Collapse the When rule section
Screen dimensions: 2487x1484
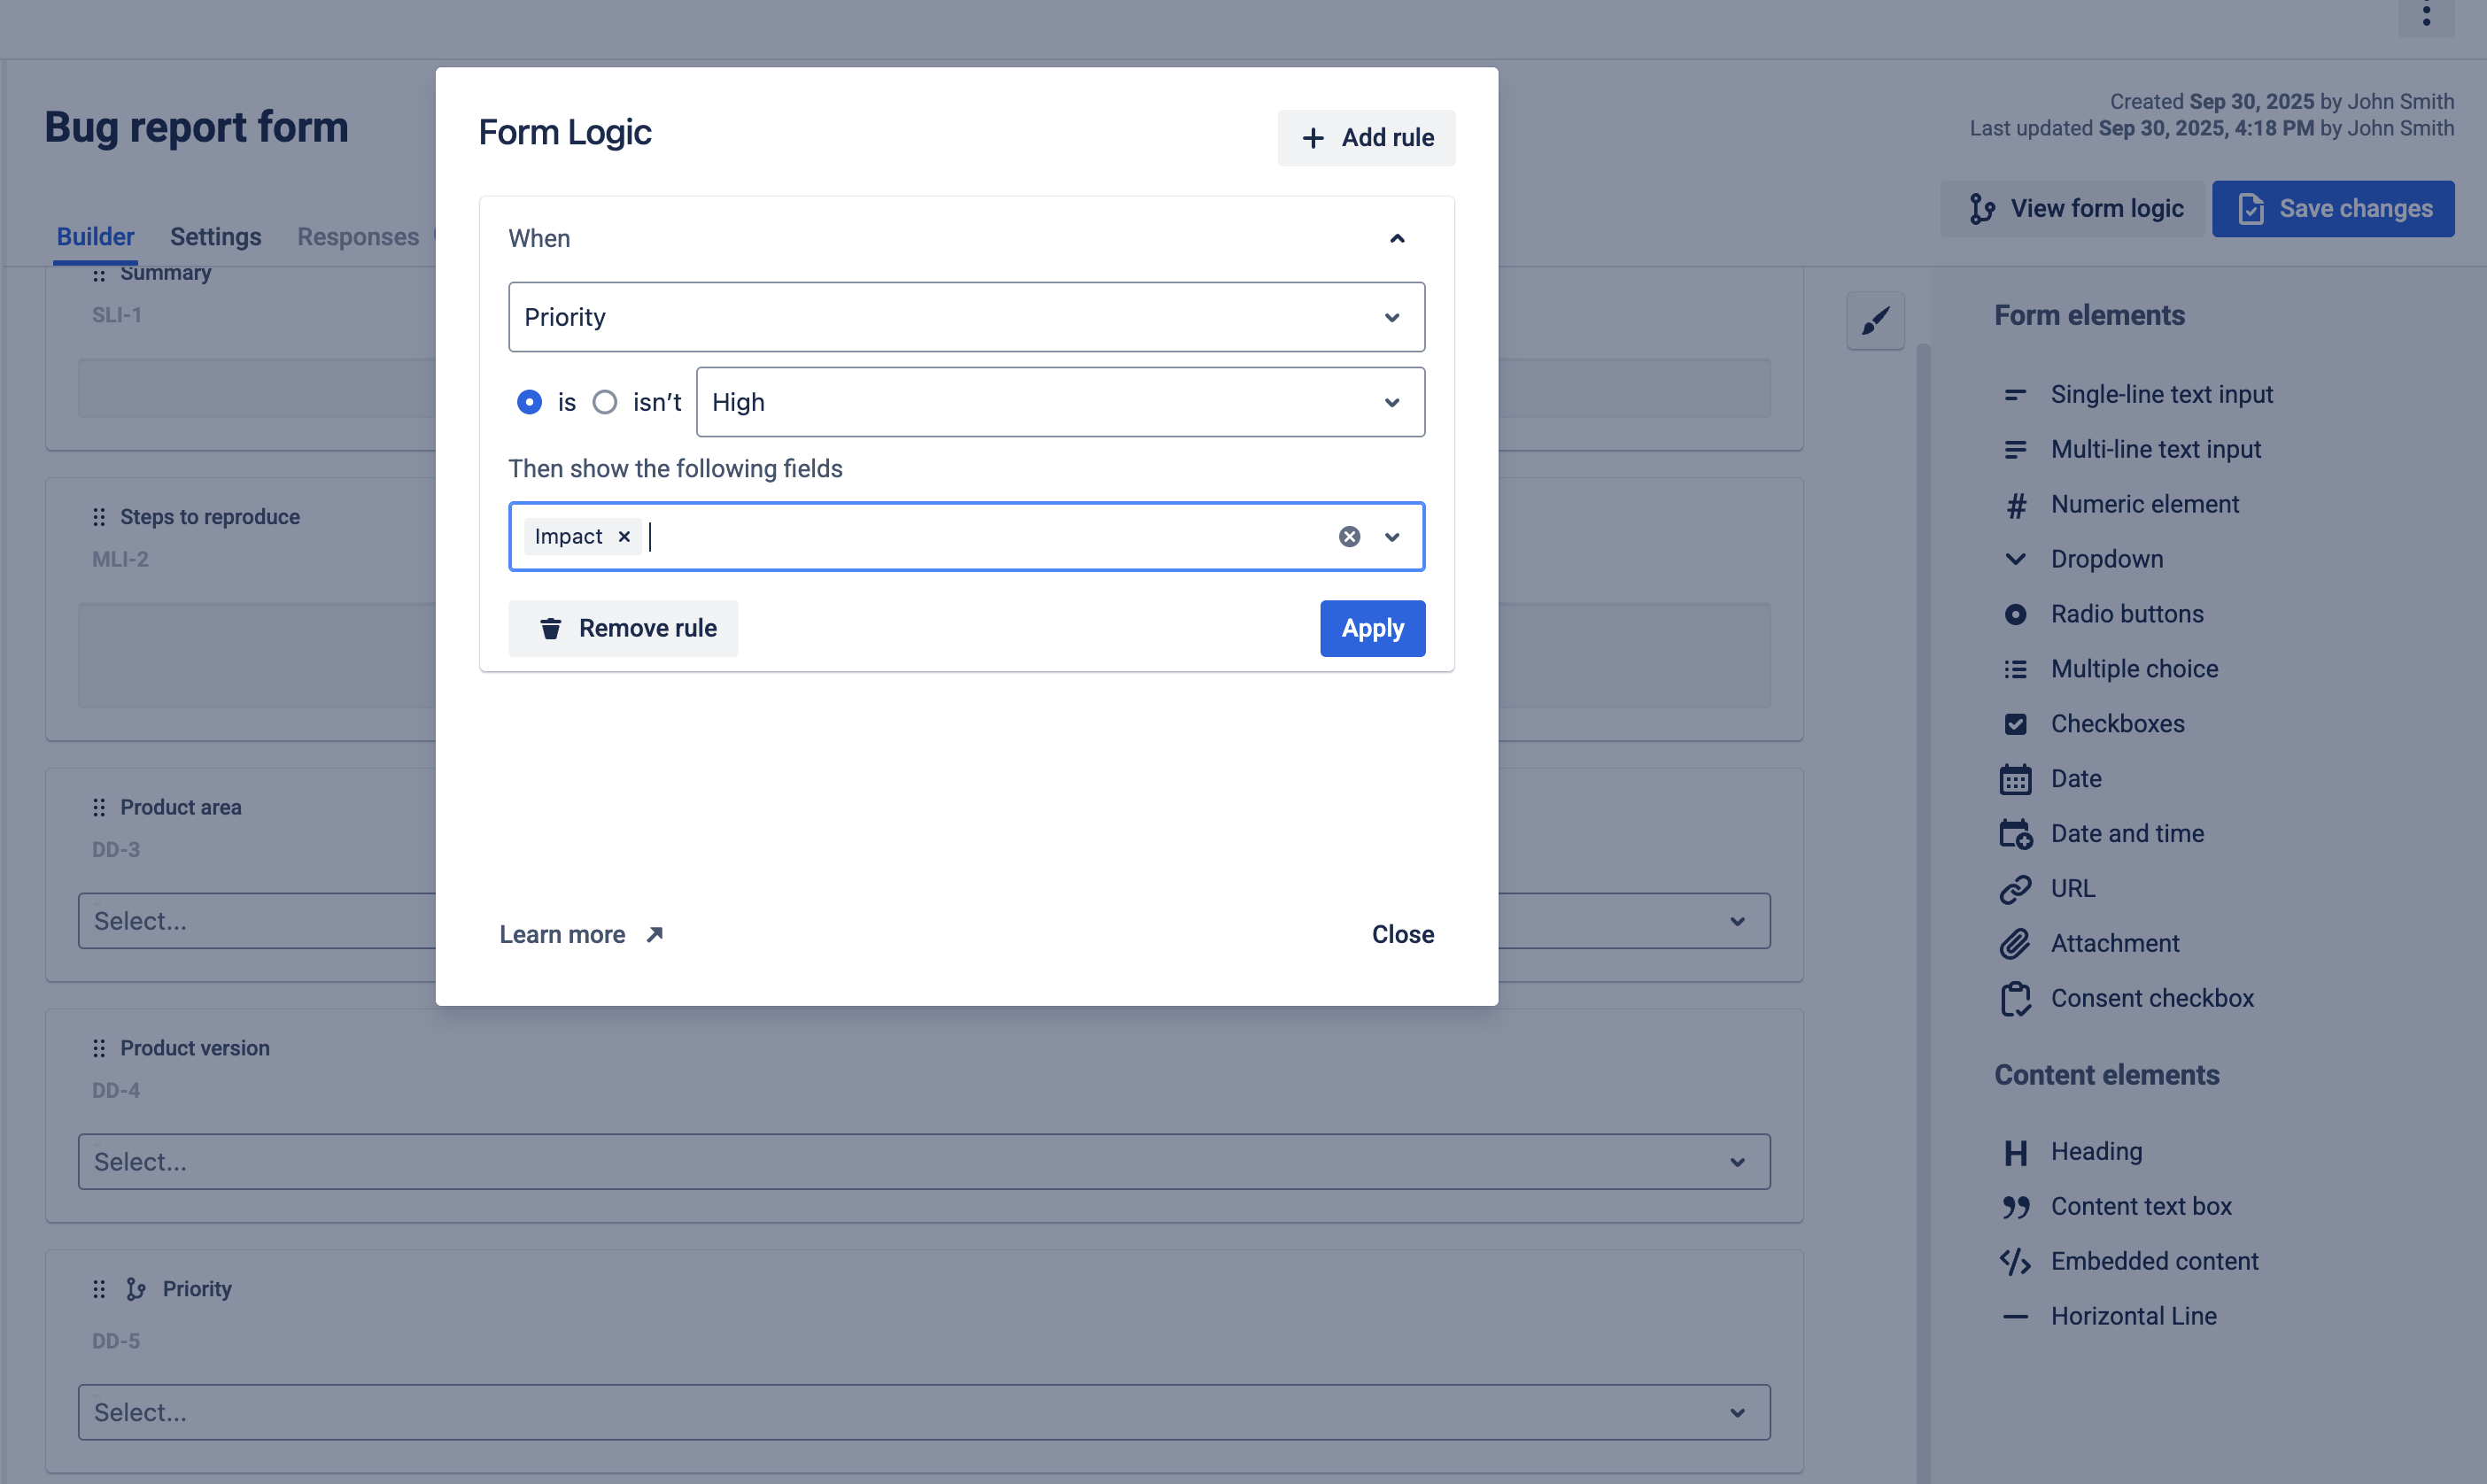click(x=1397, y=239)
